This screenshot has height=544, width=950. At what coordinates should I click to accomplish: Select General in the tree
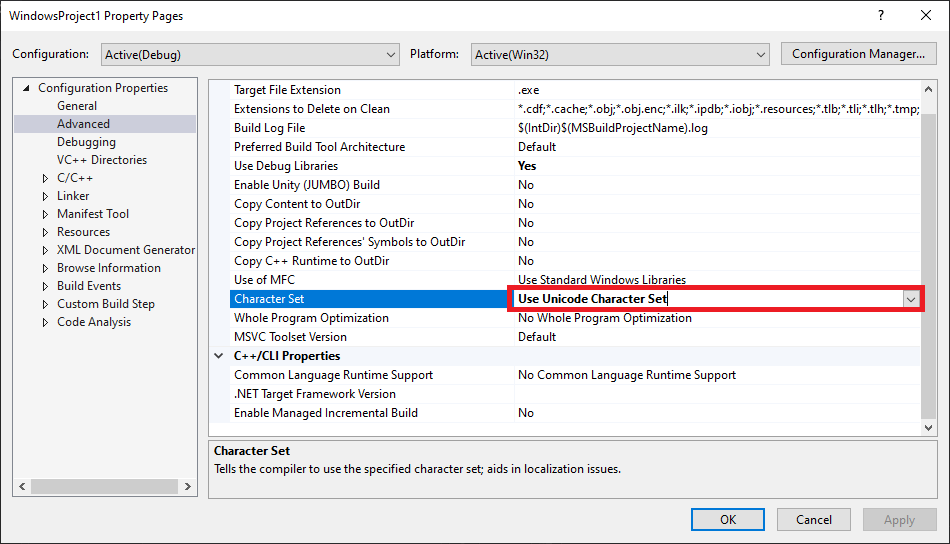[x=77, y=105]
